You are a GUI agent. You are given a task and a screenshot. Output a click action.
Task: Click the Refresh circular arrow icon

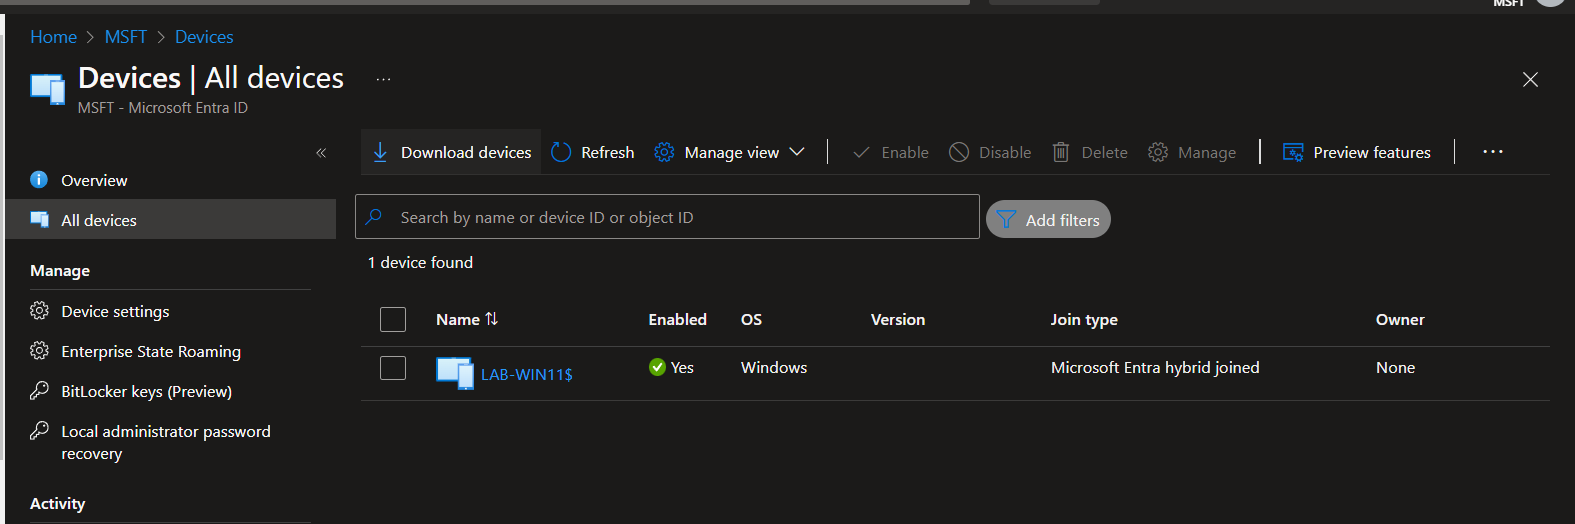pyautogui.click(x=561, y=152)
